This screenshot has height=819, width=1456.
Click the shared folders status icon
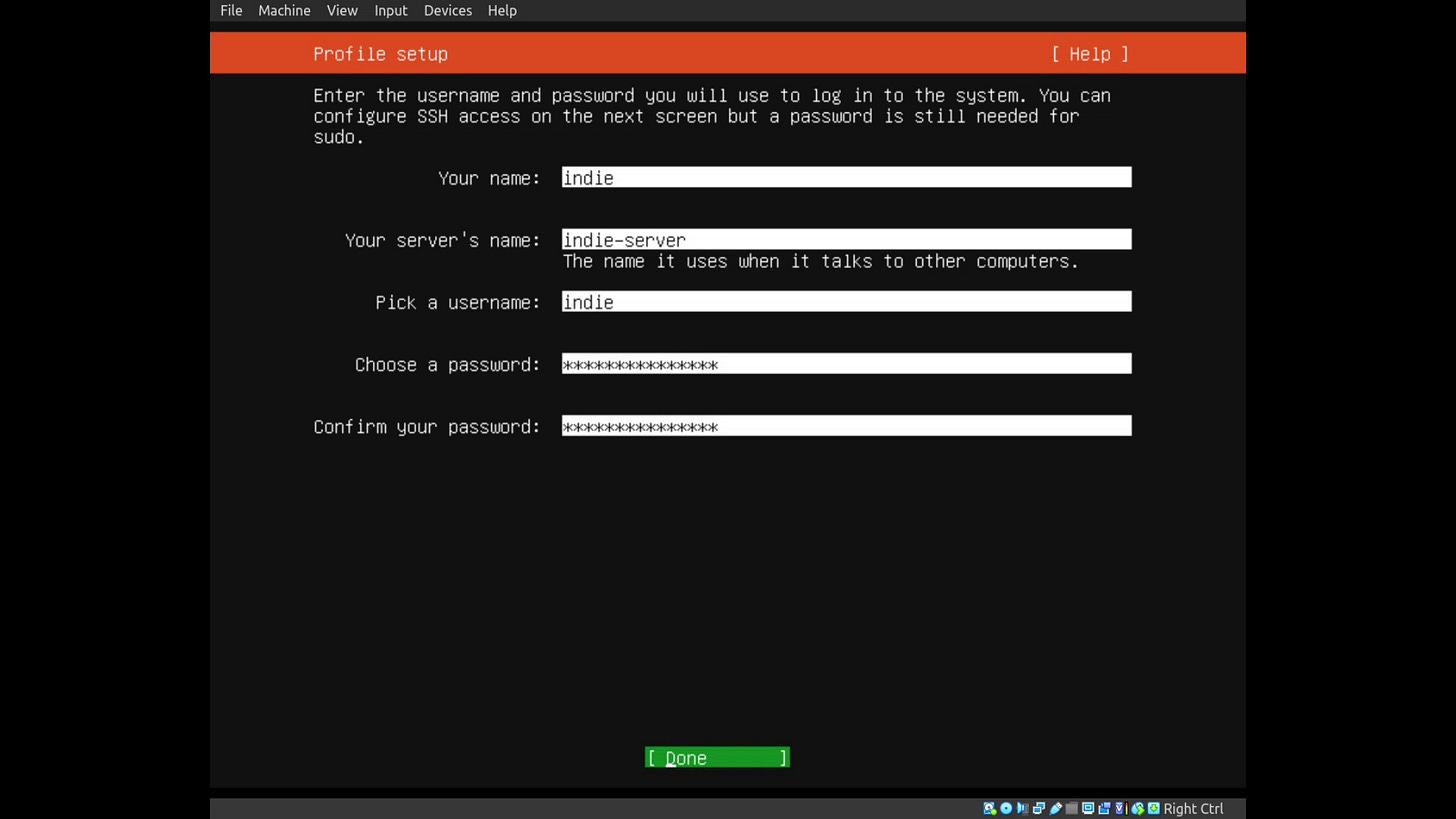pyautogui.click(x=1071, y=808)
